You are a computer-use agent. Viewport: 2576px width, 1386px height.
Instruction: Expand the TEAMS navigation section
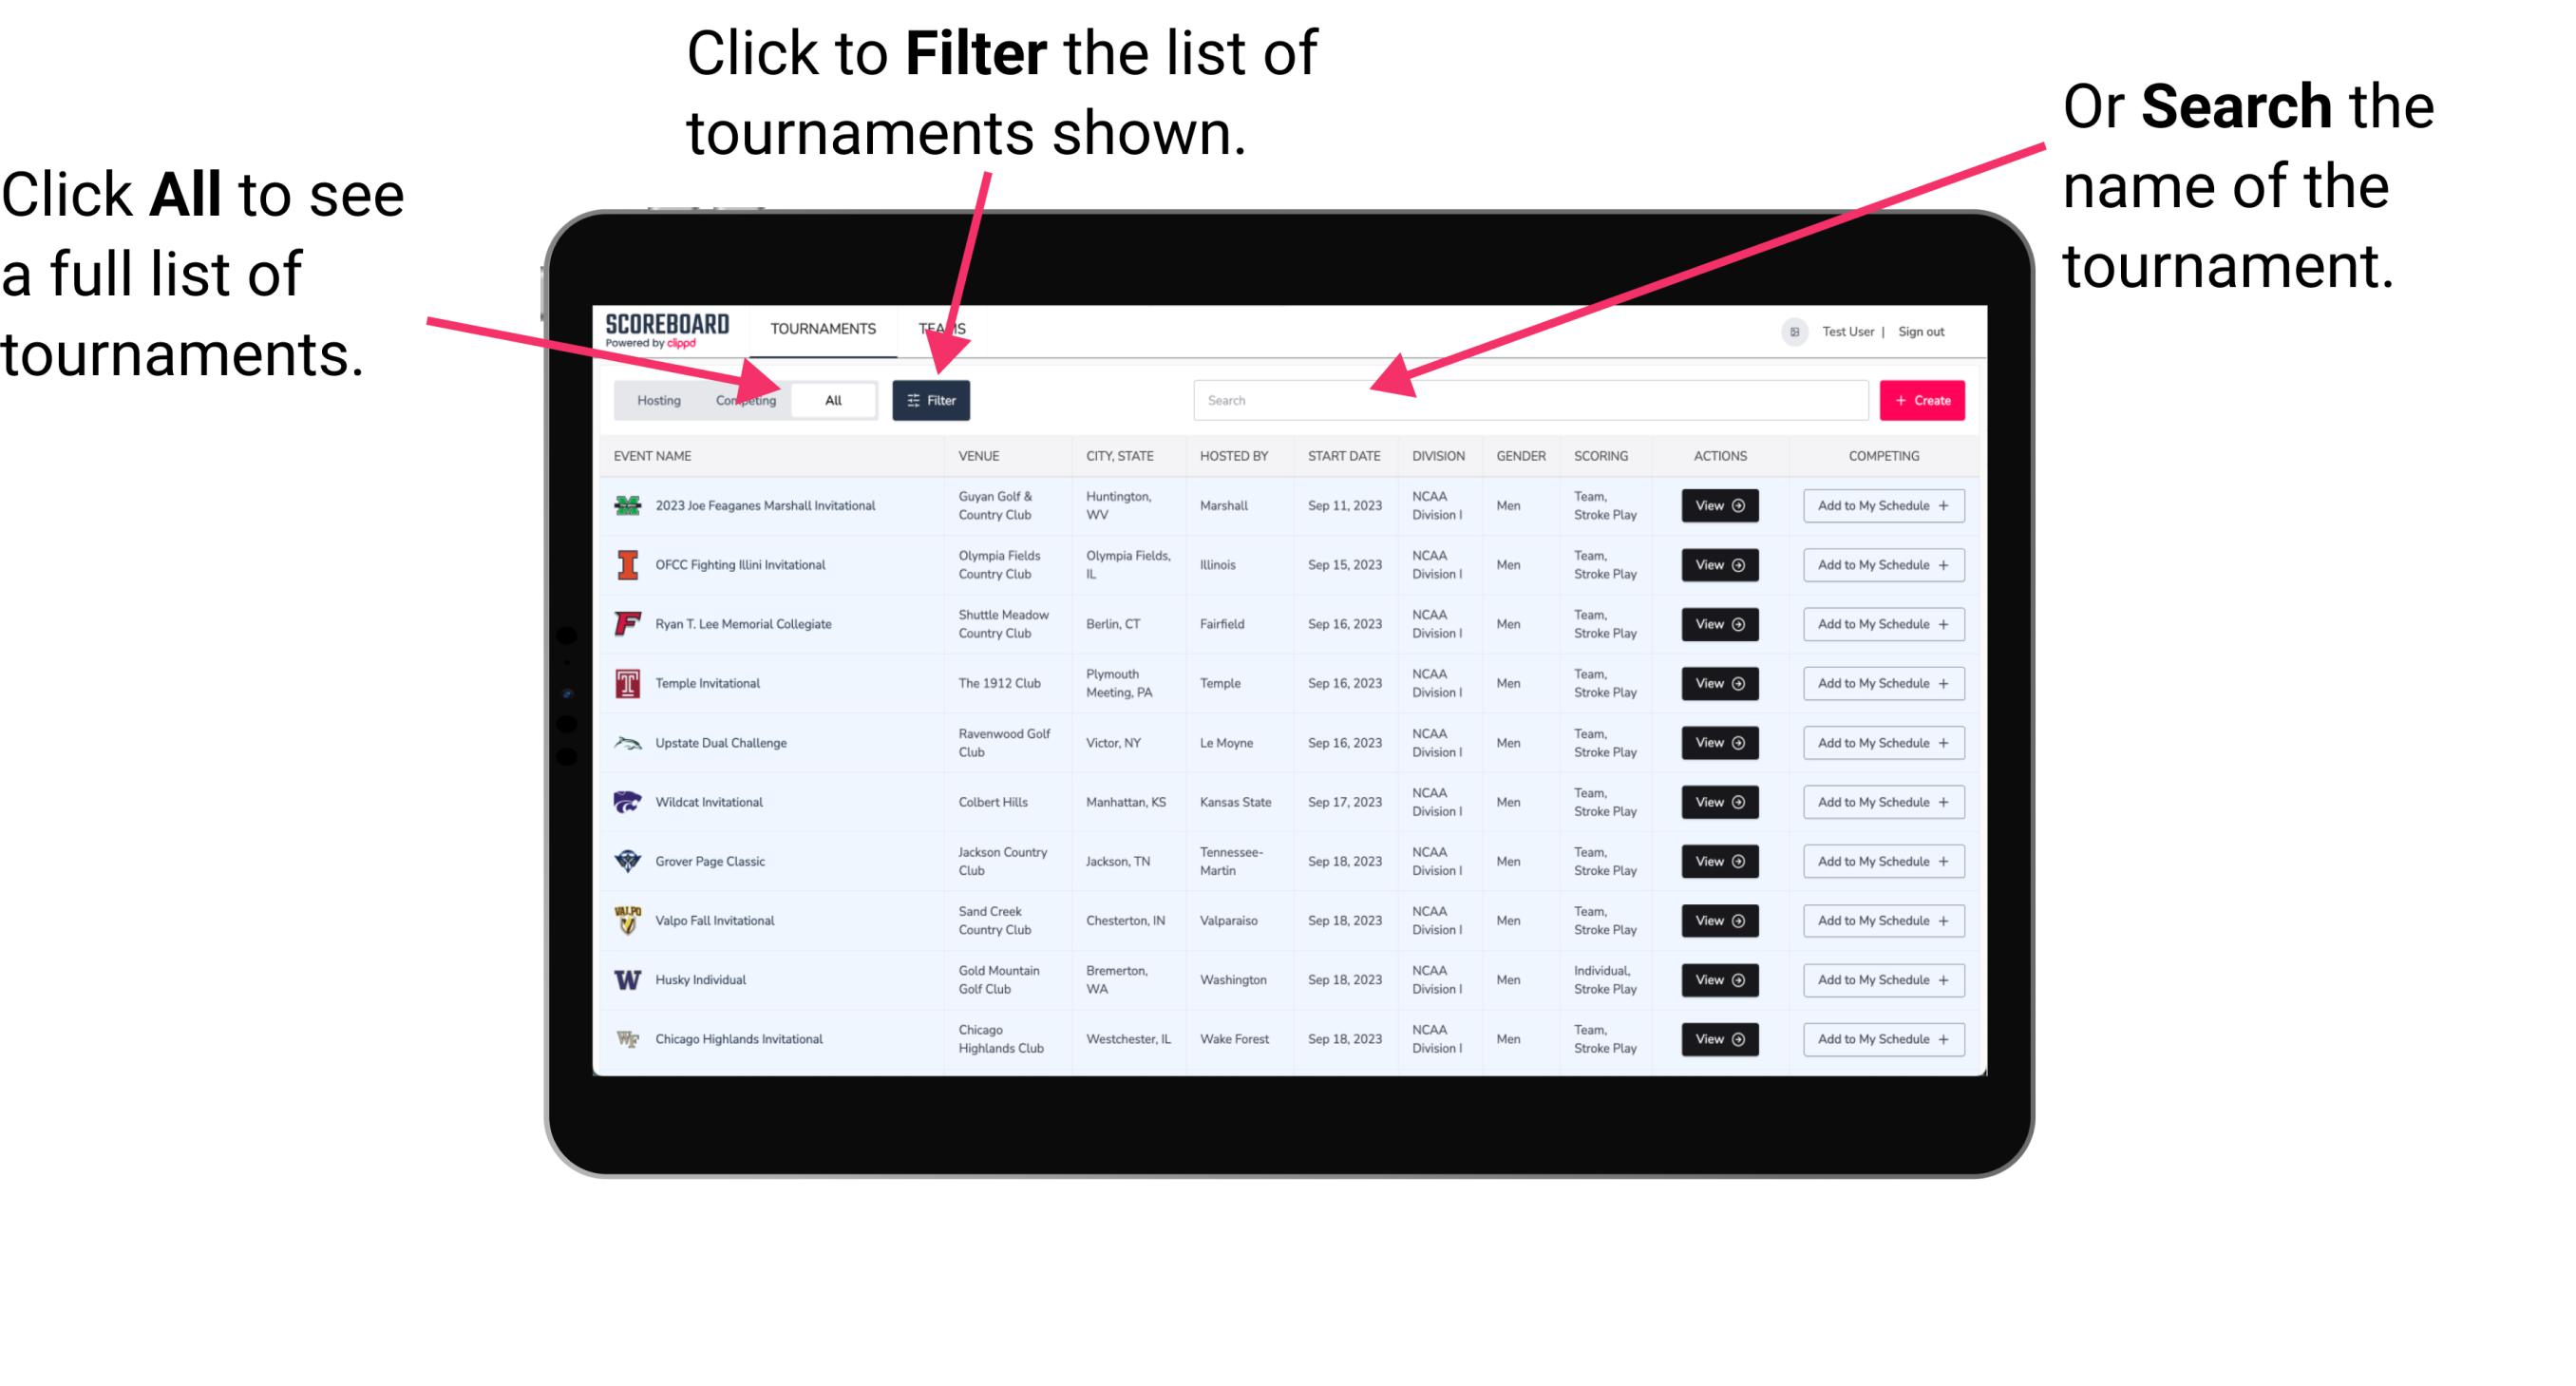coord(947,328)
